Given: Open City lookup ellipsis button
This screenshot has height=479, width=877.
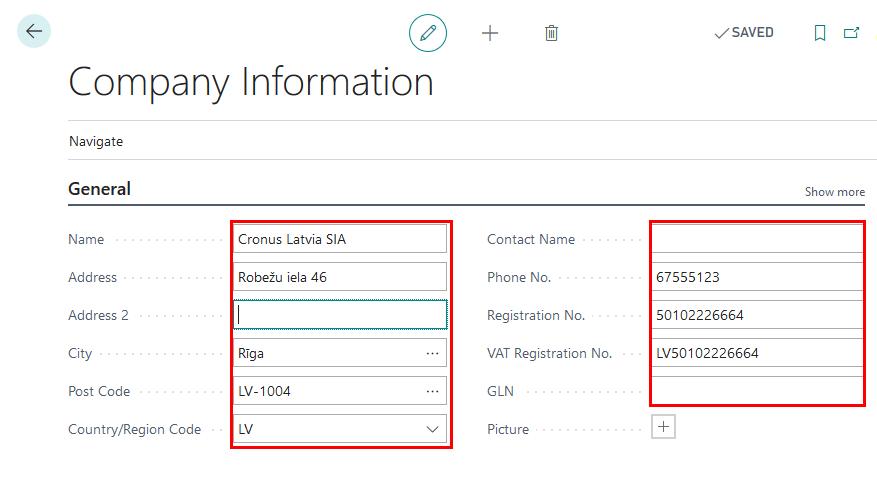Looking at the screenshot, I should pos(432,353).
